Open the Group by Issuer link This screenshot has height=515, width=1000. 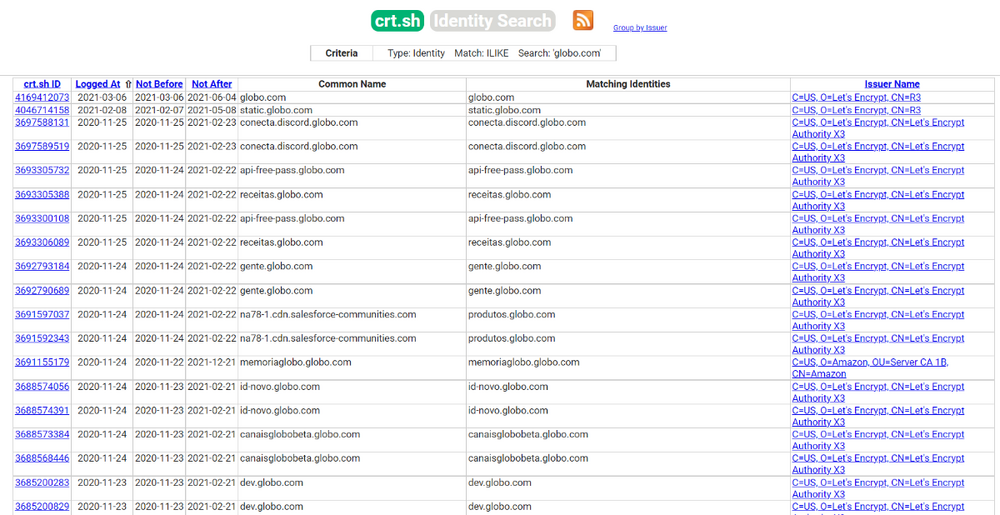(640, 28)
